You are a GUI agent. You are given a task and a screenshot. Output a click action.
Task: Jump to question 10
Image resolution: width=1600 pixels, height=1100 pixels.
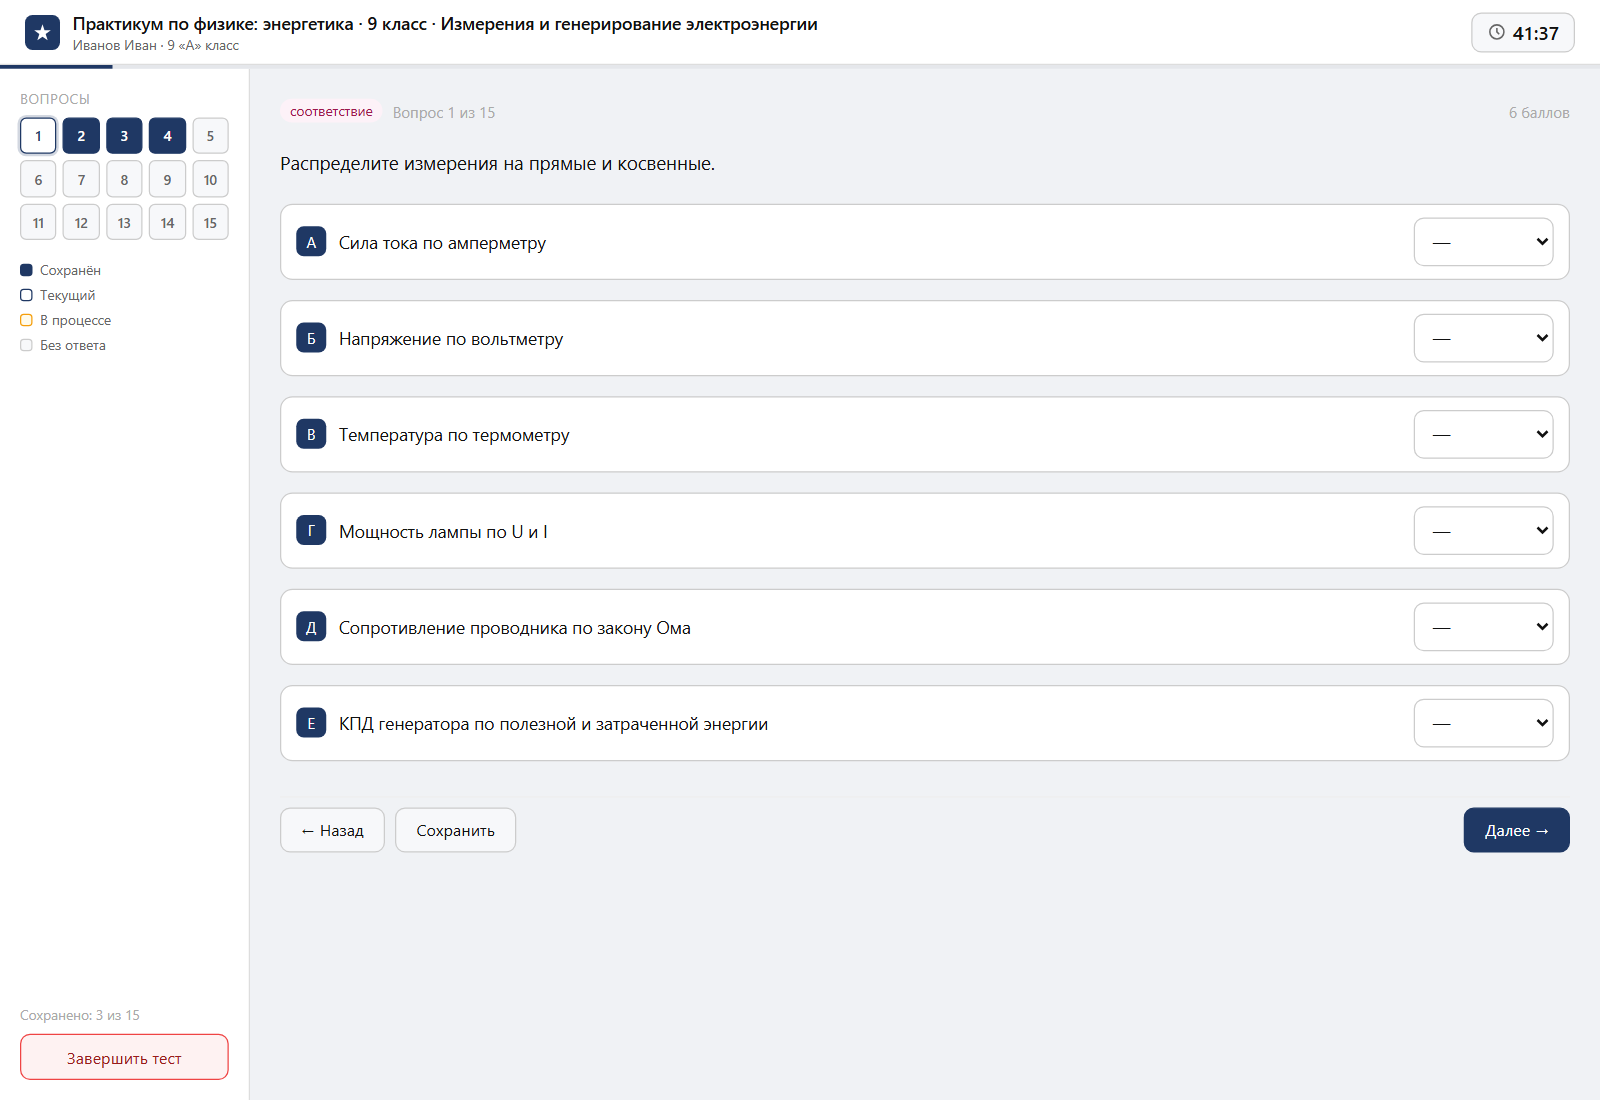pos(210,180)
